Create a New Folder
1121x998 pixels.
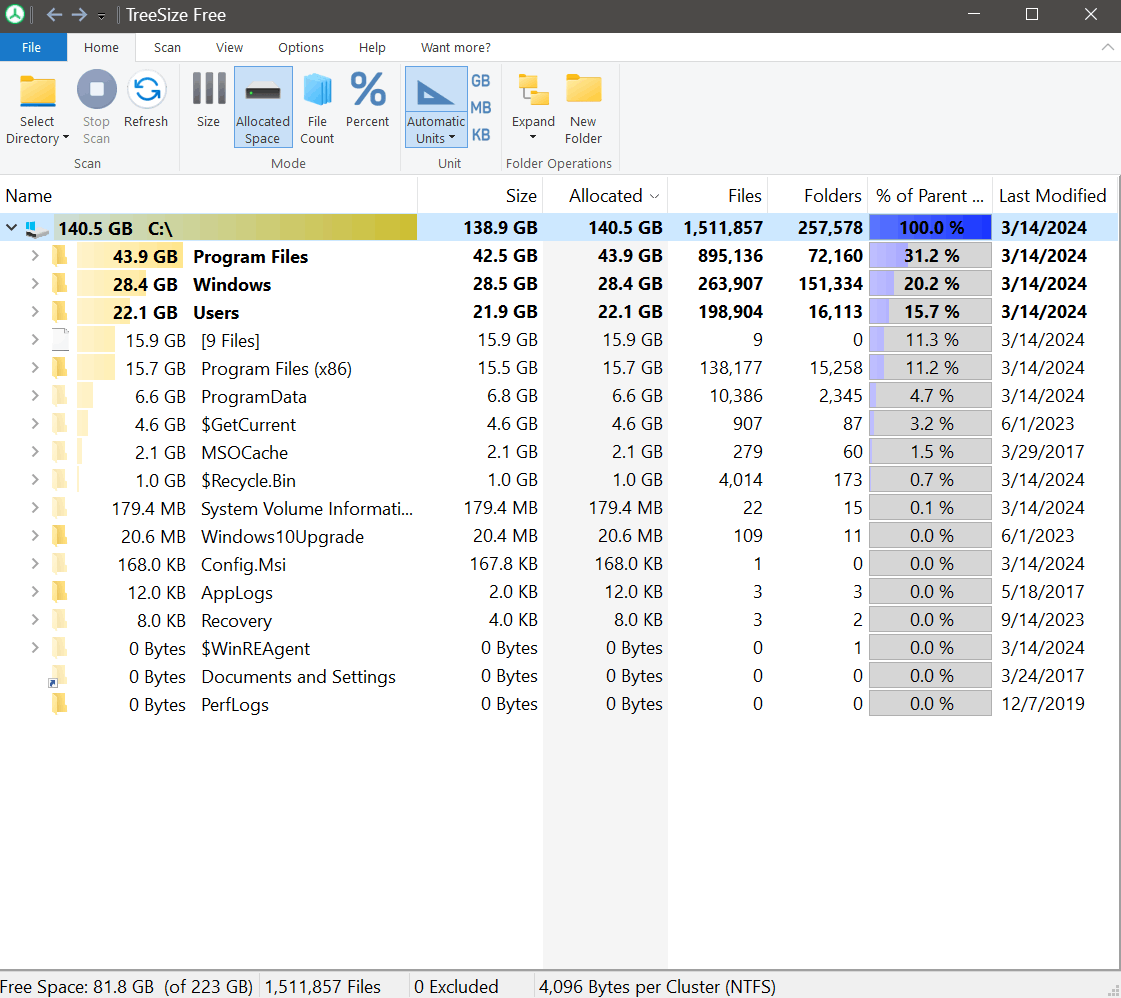pyautogui.click(x=583, y=107)
